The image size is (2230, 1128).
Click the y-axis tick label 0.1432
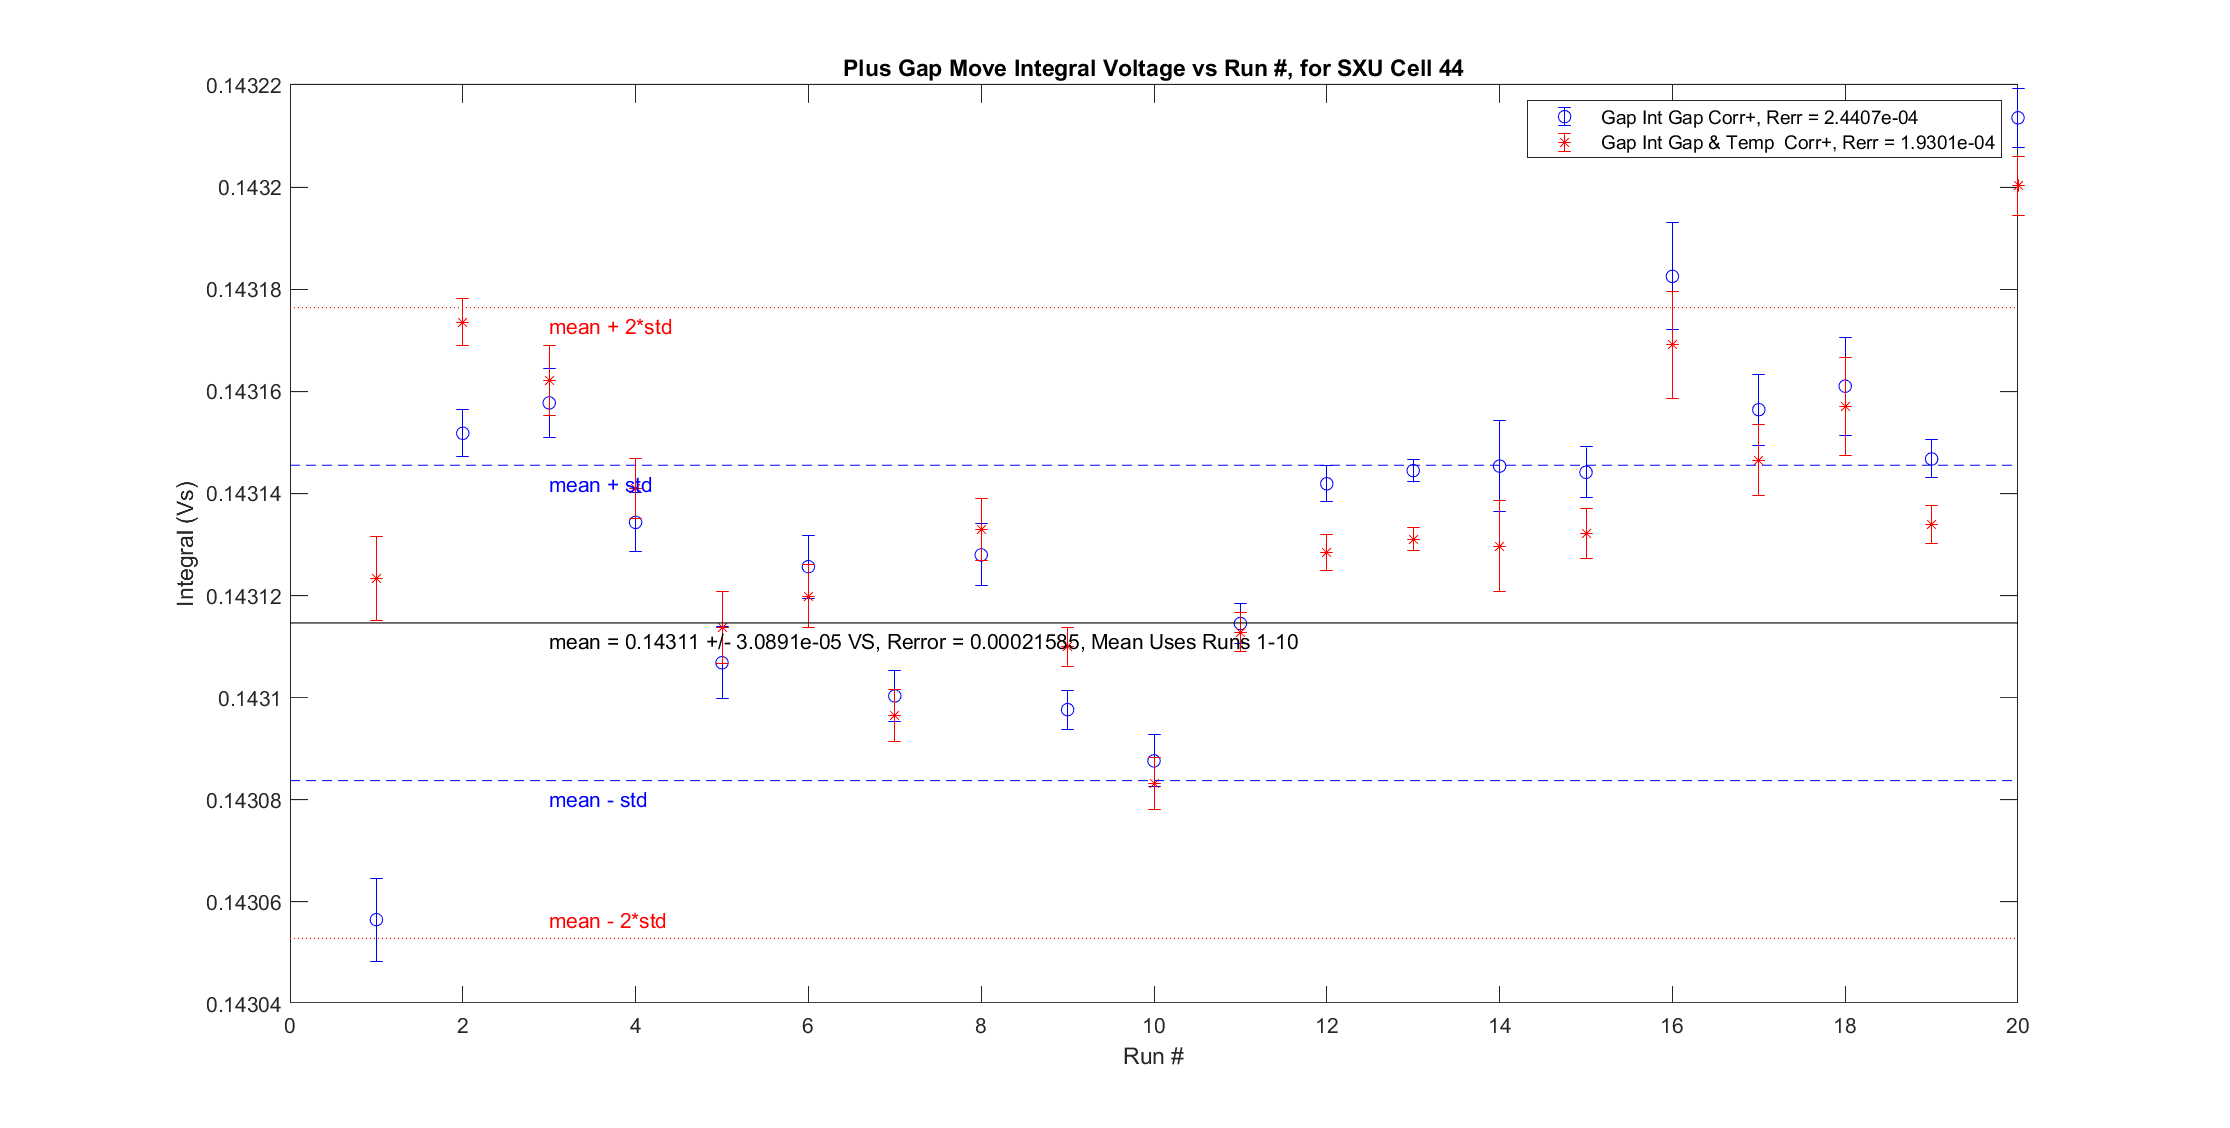249,188
